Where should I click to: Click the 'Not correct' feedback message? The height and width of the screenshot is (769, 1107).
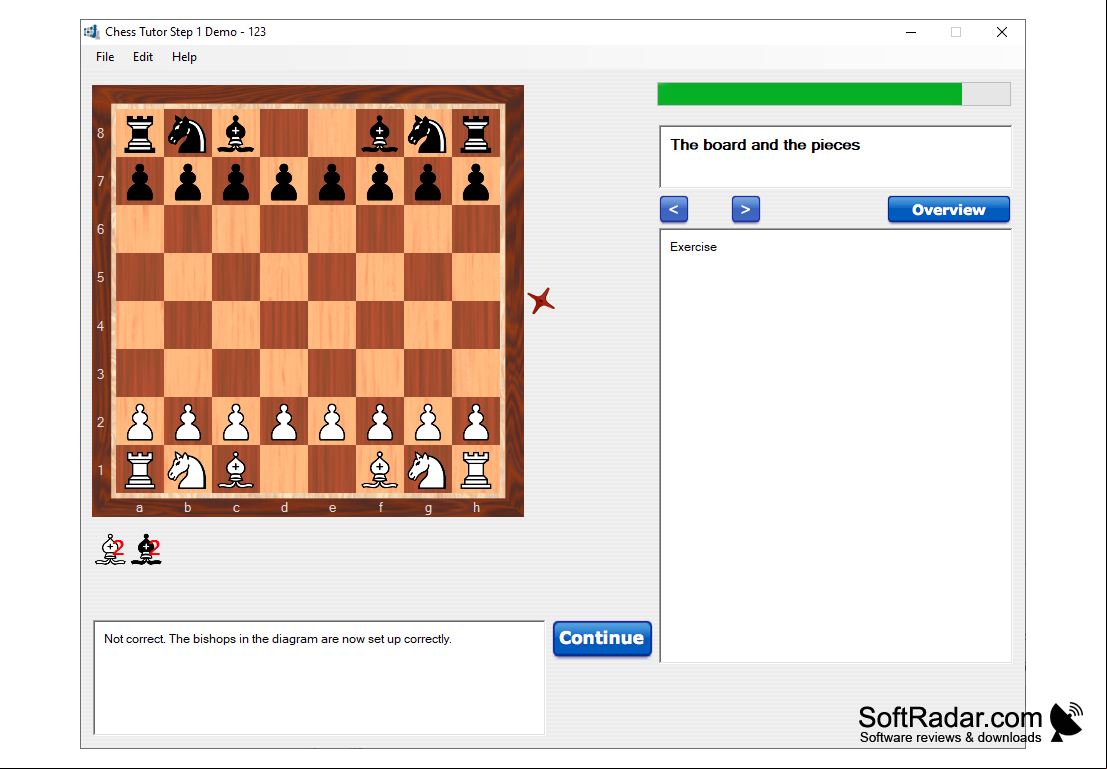(x=277, y=639)
